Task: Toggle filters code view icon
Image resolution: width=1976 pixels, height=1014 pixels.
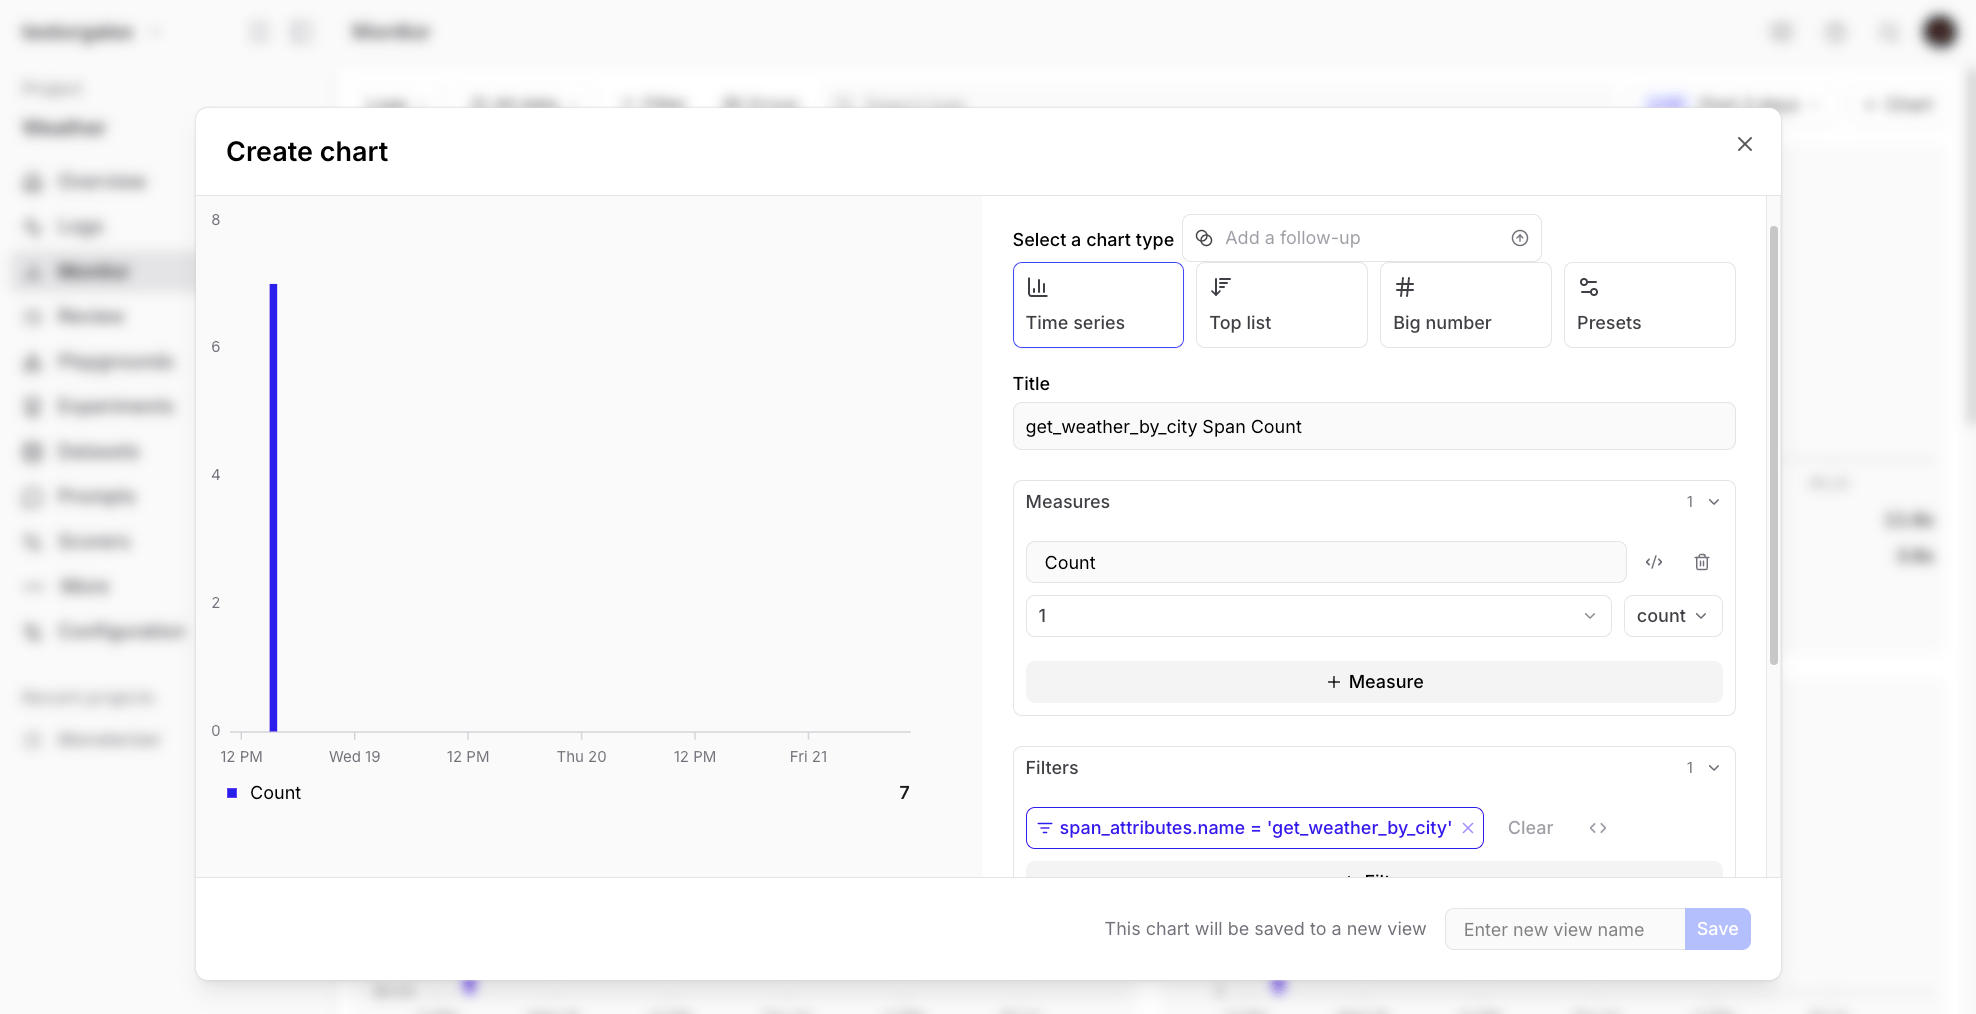Action: coord(1598,828)
